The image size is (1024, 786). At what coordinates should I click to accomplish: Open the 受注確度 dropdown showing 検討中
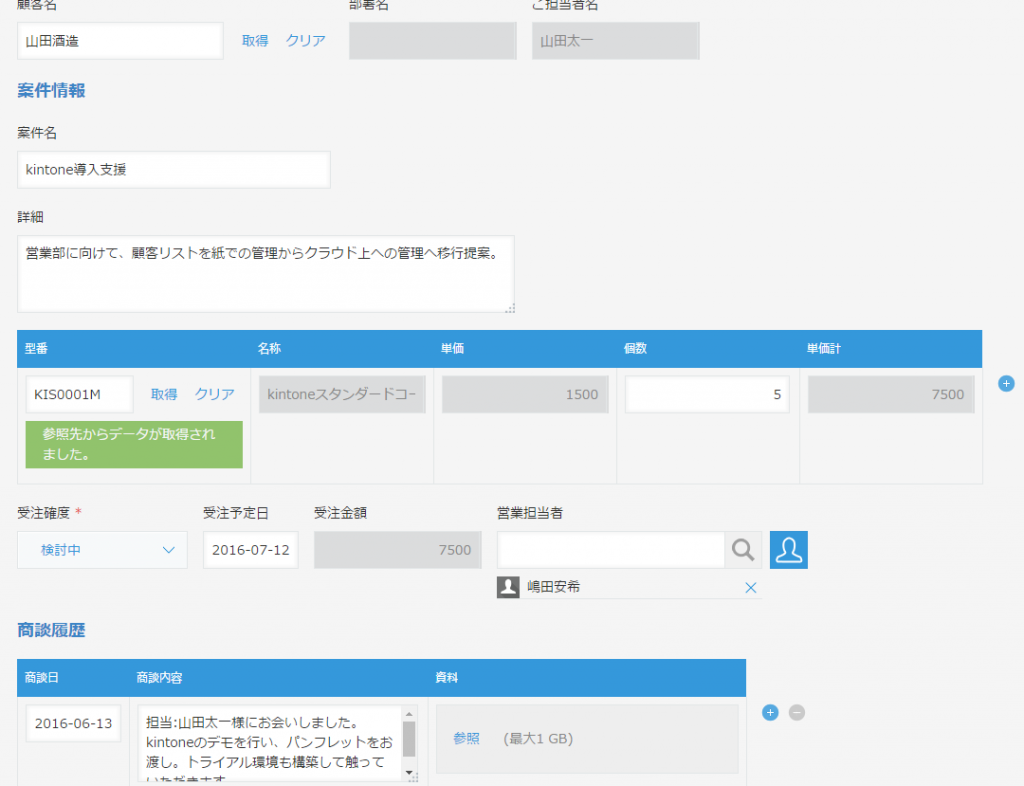[x=102, y=550]
